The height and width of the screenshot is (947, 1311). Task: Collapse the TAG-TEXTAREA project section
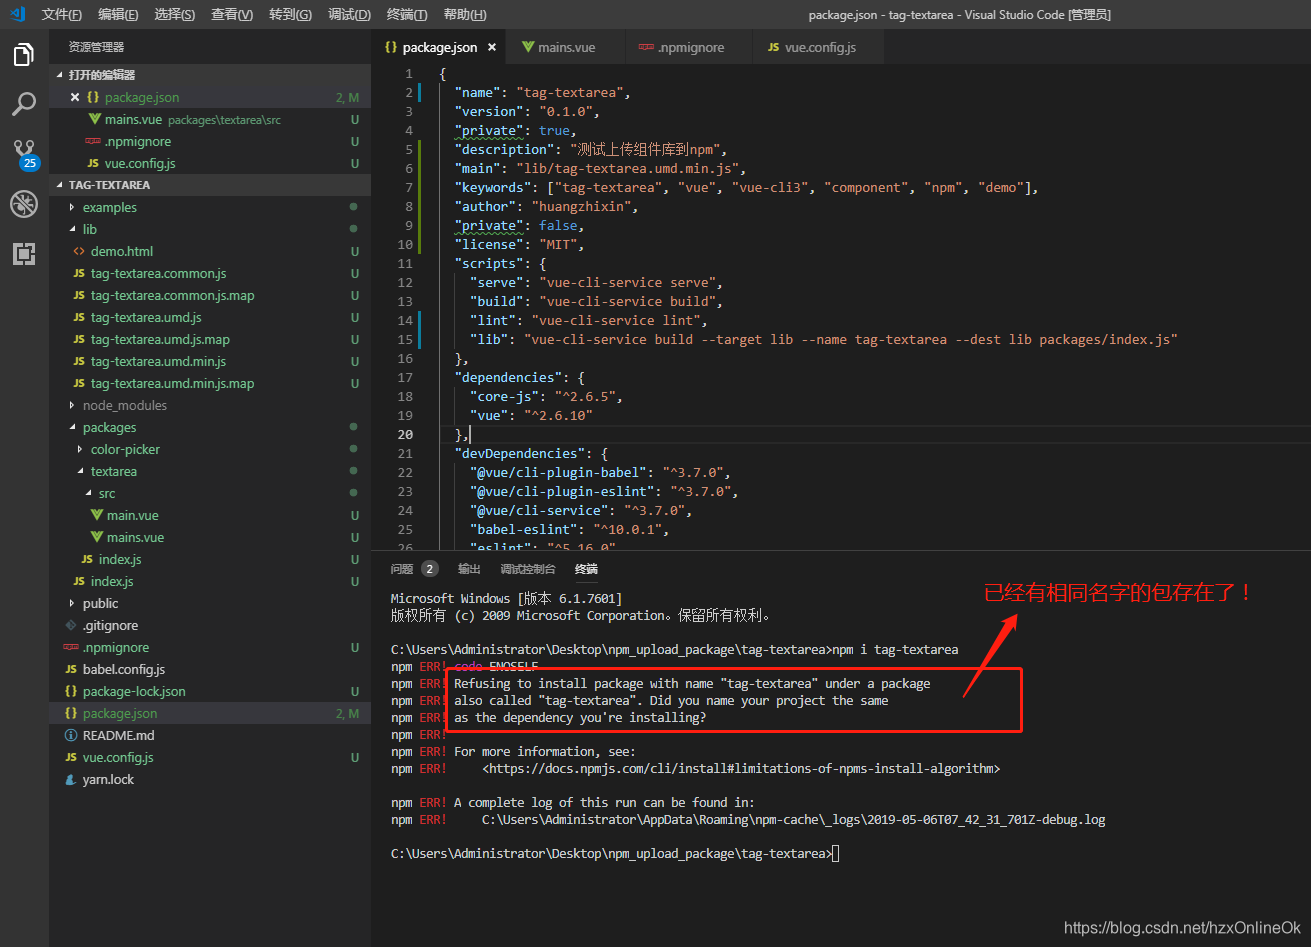[110, 185]
